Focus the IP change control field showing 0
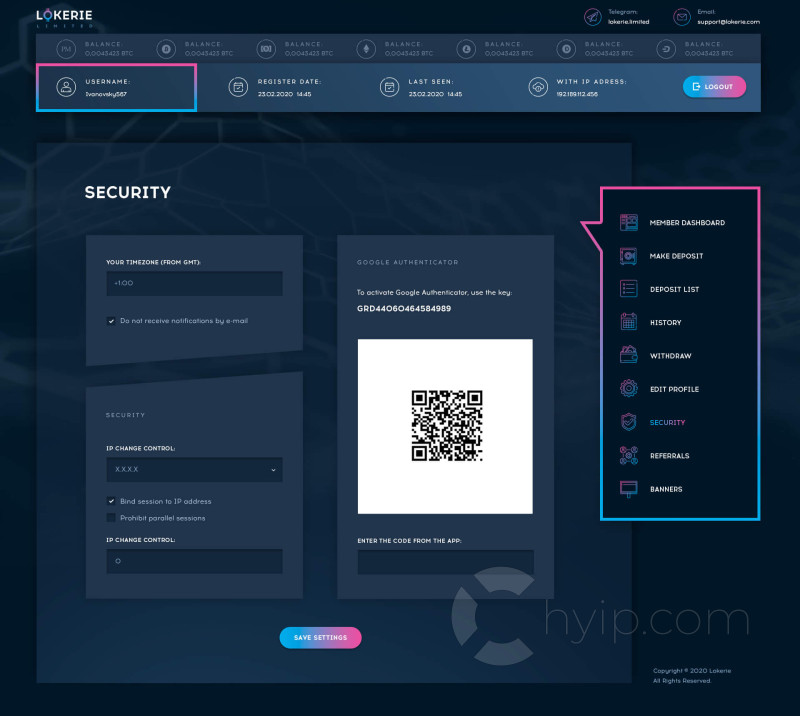800x716 pixels. [x=194, y=561]
